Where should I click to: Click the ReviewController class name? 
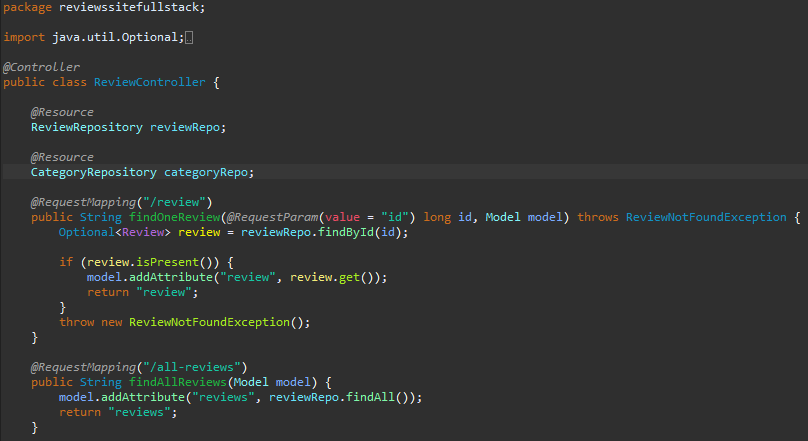[x=149, y=82]
